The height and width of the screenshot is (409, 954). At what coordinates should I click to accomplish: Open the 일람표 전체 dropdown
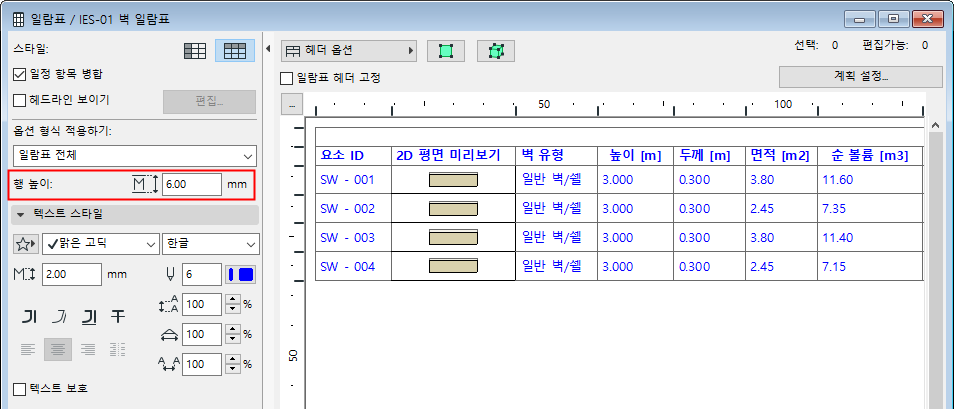click(x=134, y=156)
